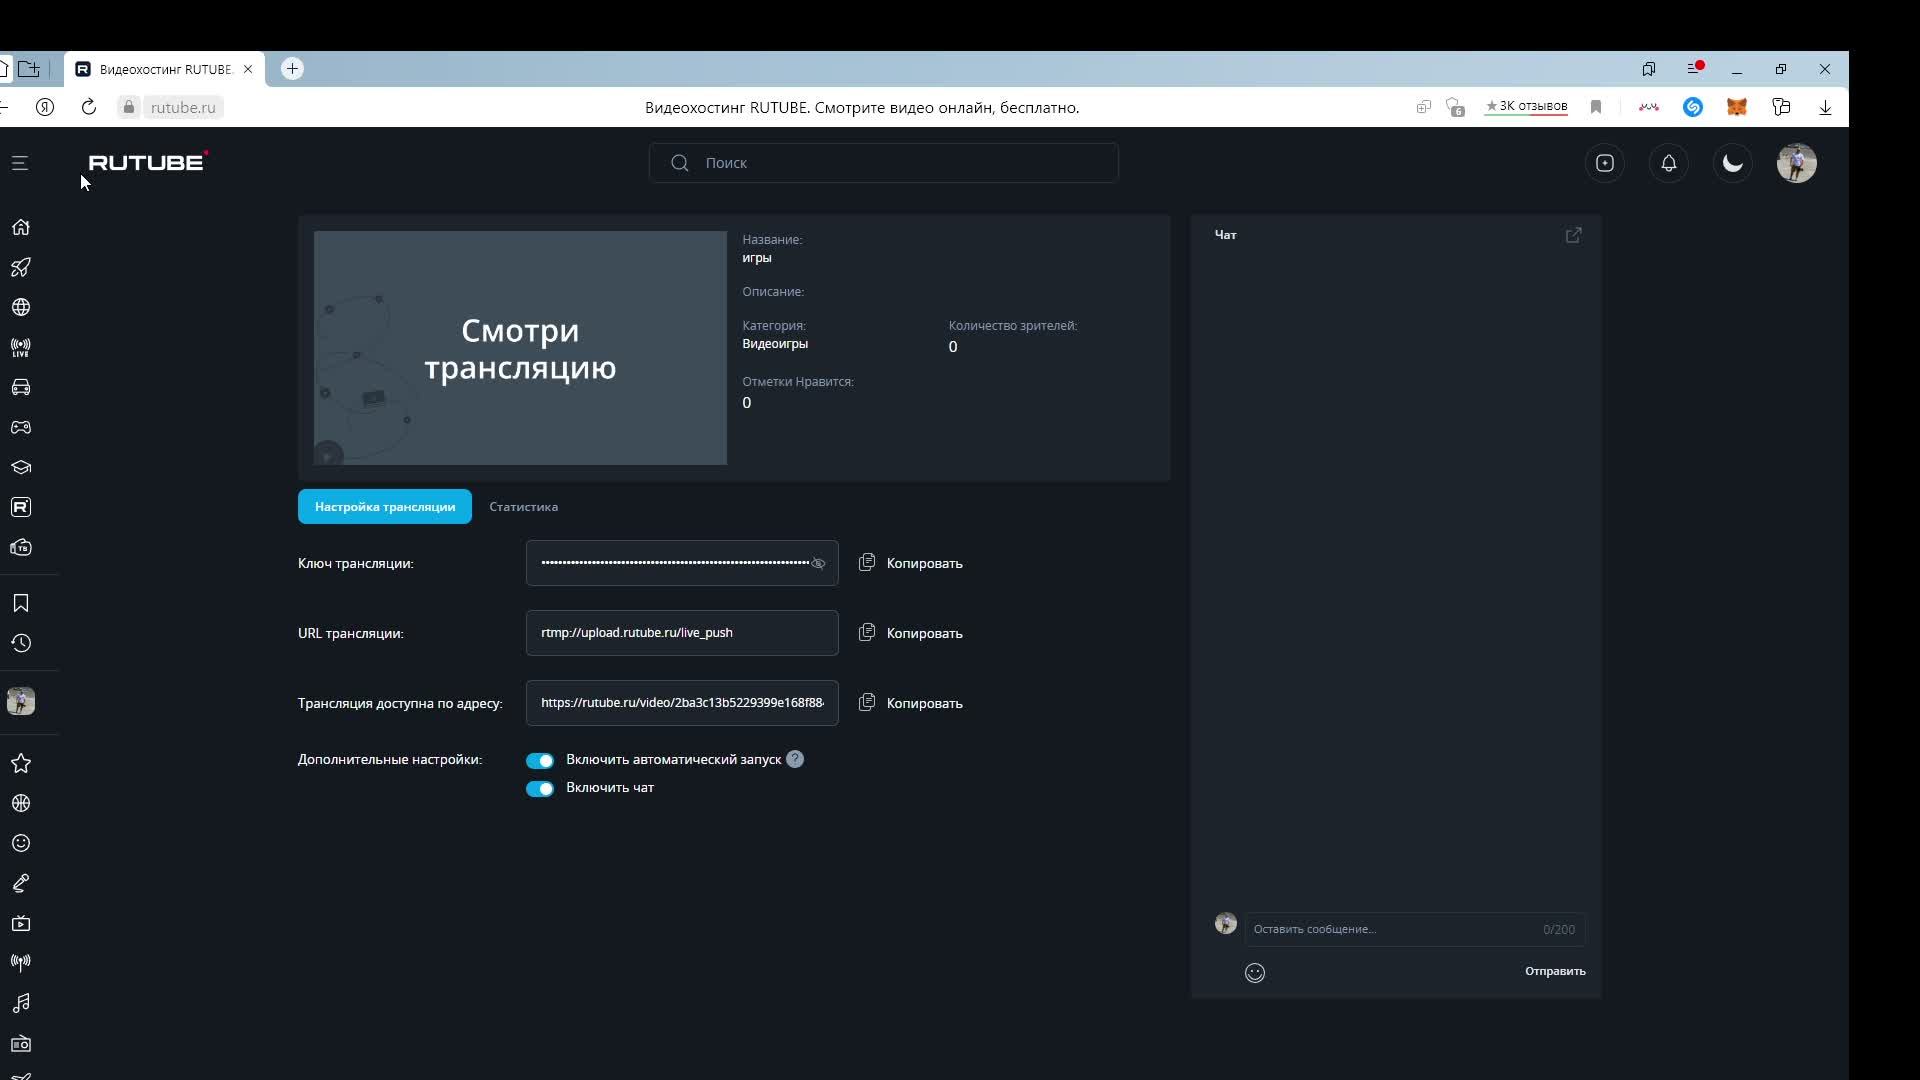The image size is (1920, 1080).
Task: Switch to the Статистика tab
Action: (523, 507)
